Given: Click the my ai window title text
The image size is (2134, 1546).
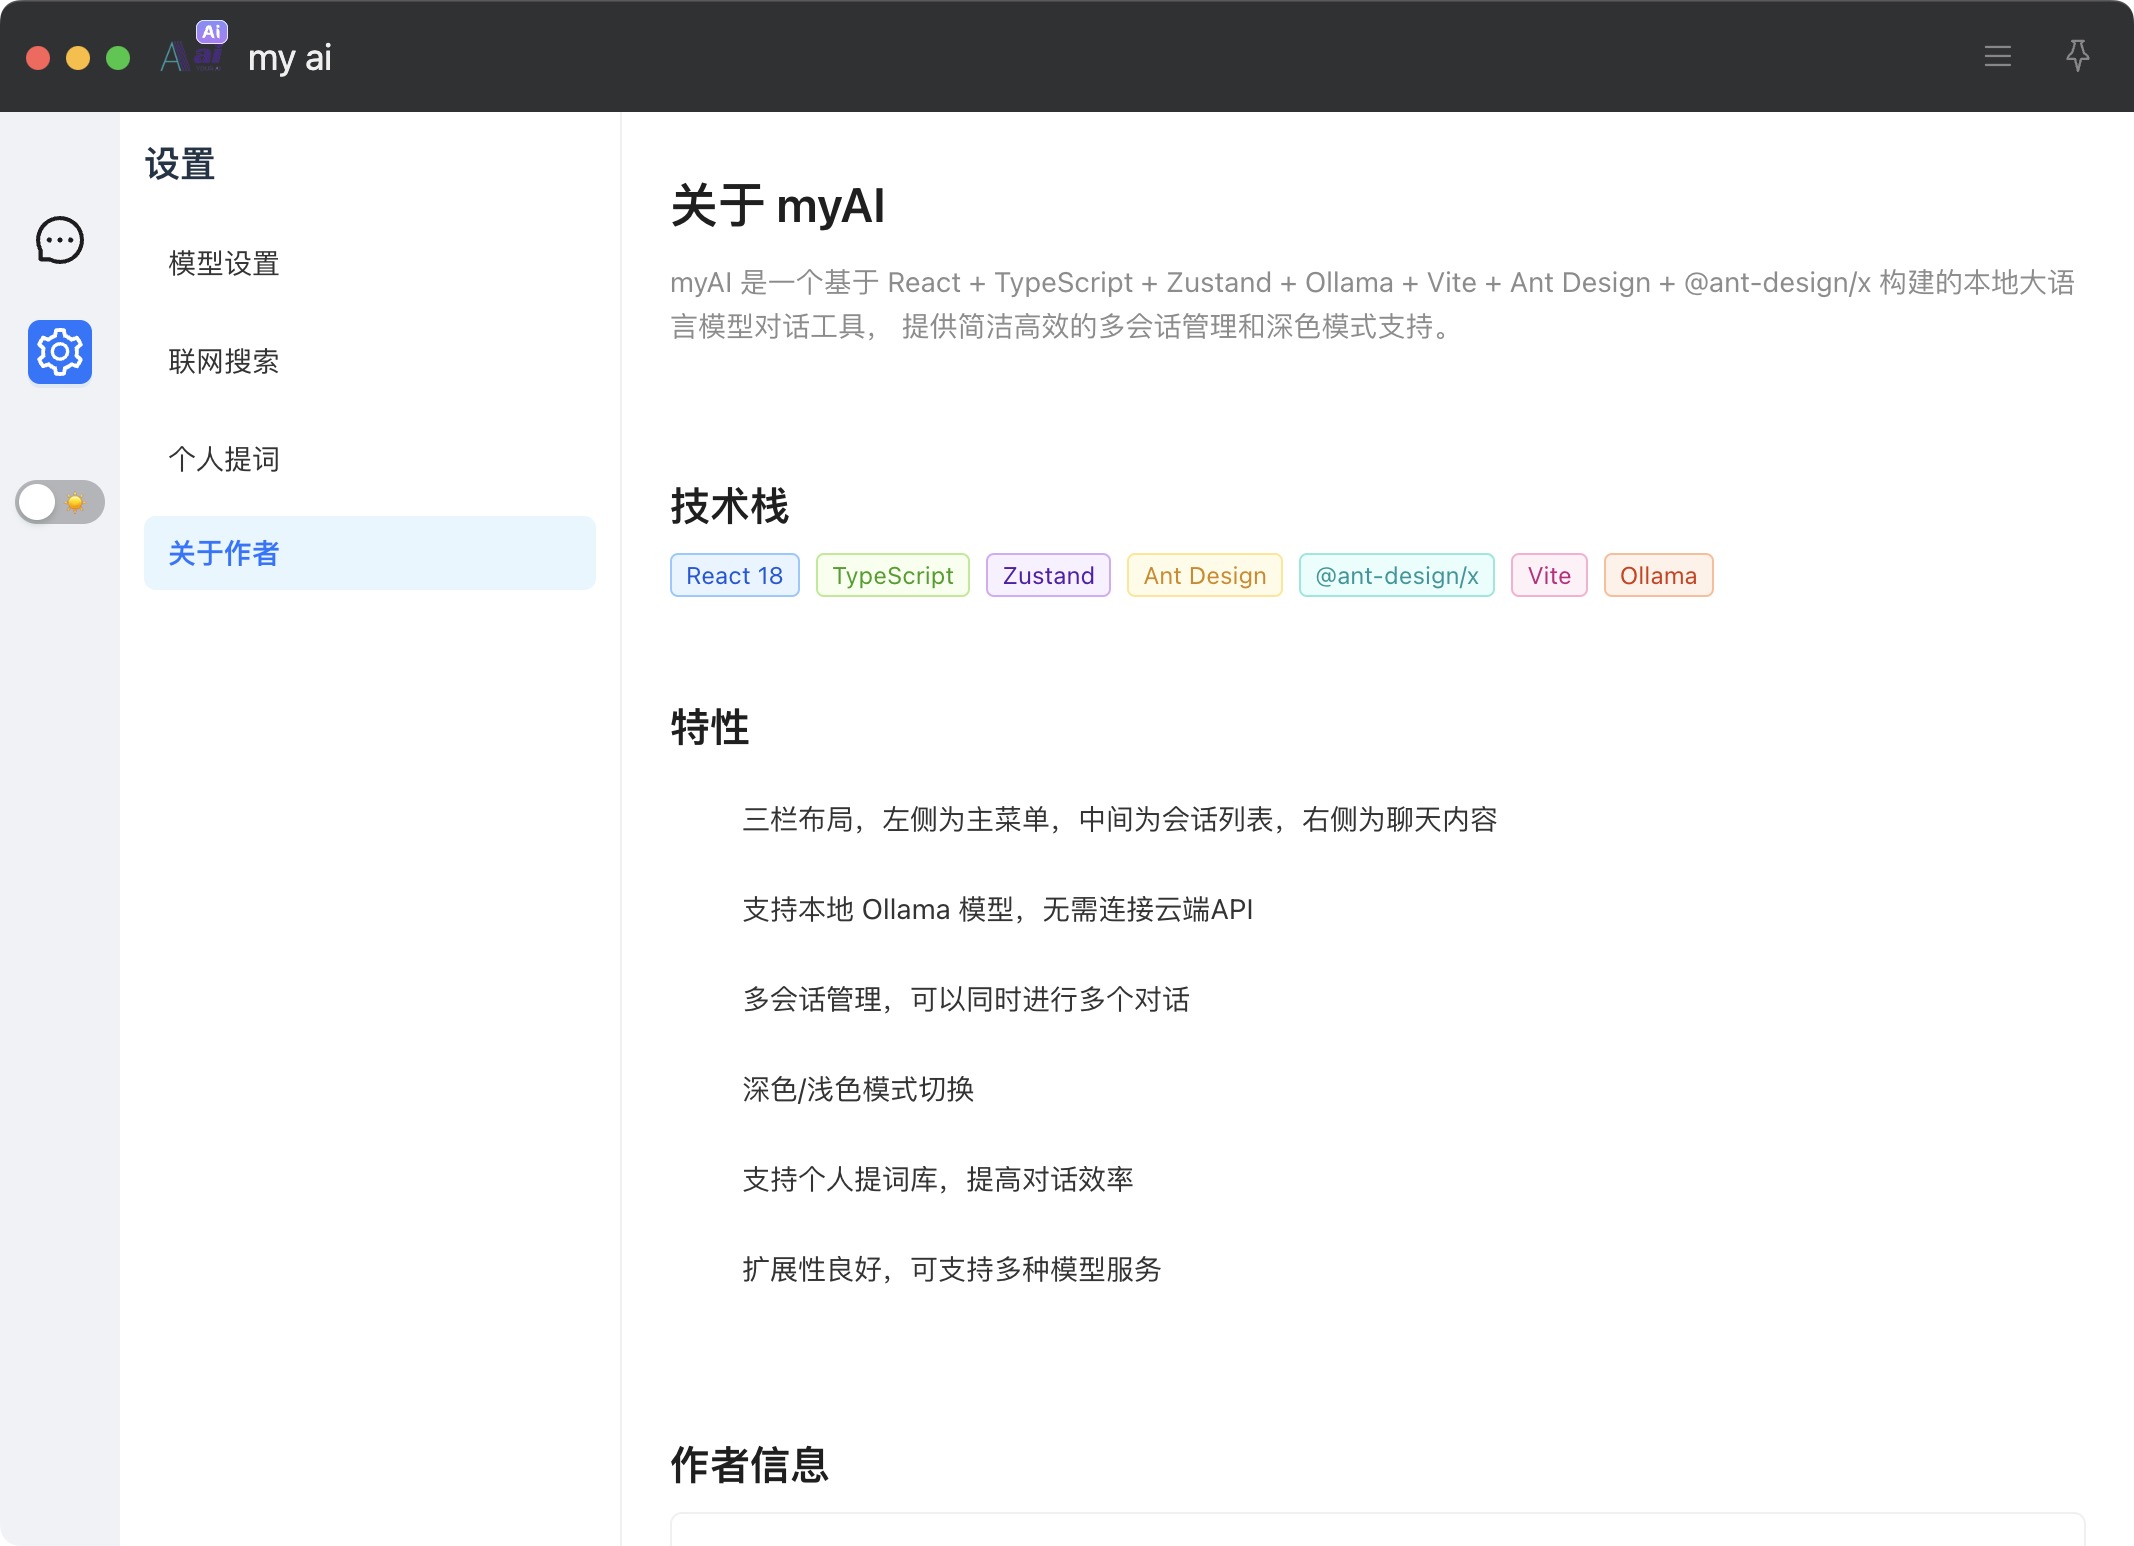Looking at the screenshot, I should tap(290, 58).
